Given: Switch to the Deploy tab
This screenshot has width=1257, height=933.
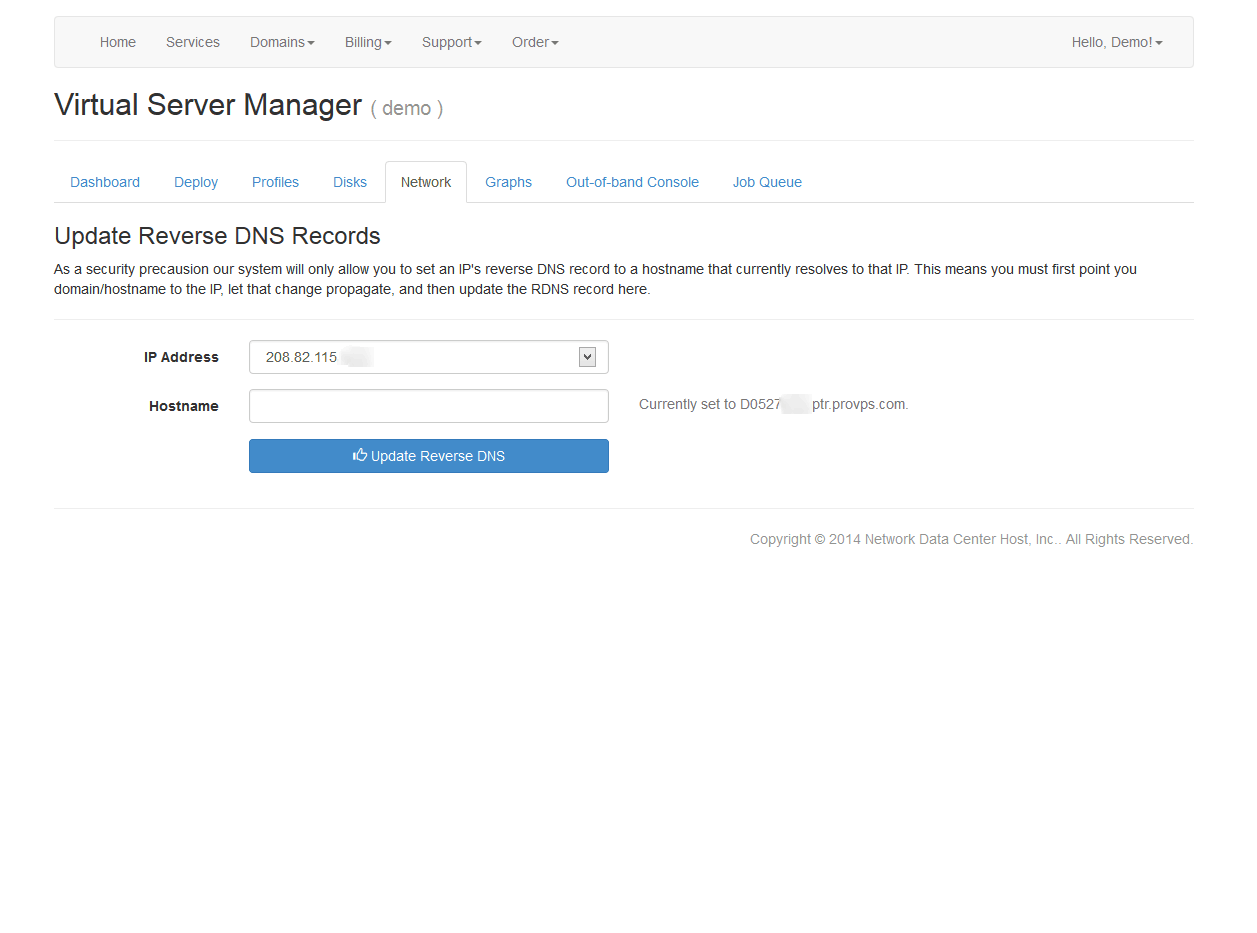Looking at the screenshot, I should click(196, 182).
